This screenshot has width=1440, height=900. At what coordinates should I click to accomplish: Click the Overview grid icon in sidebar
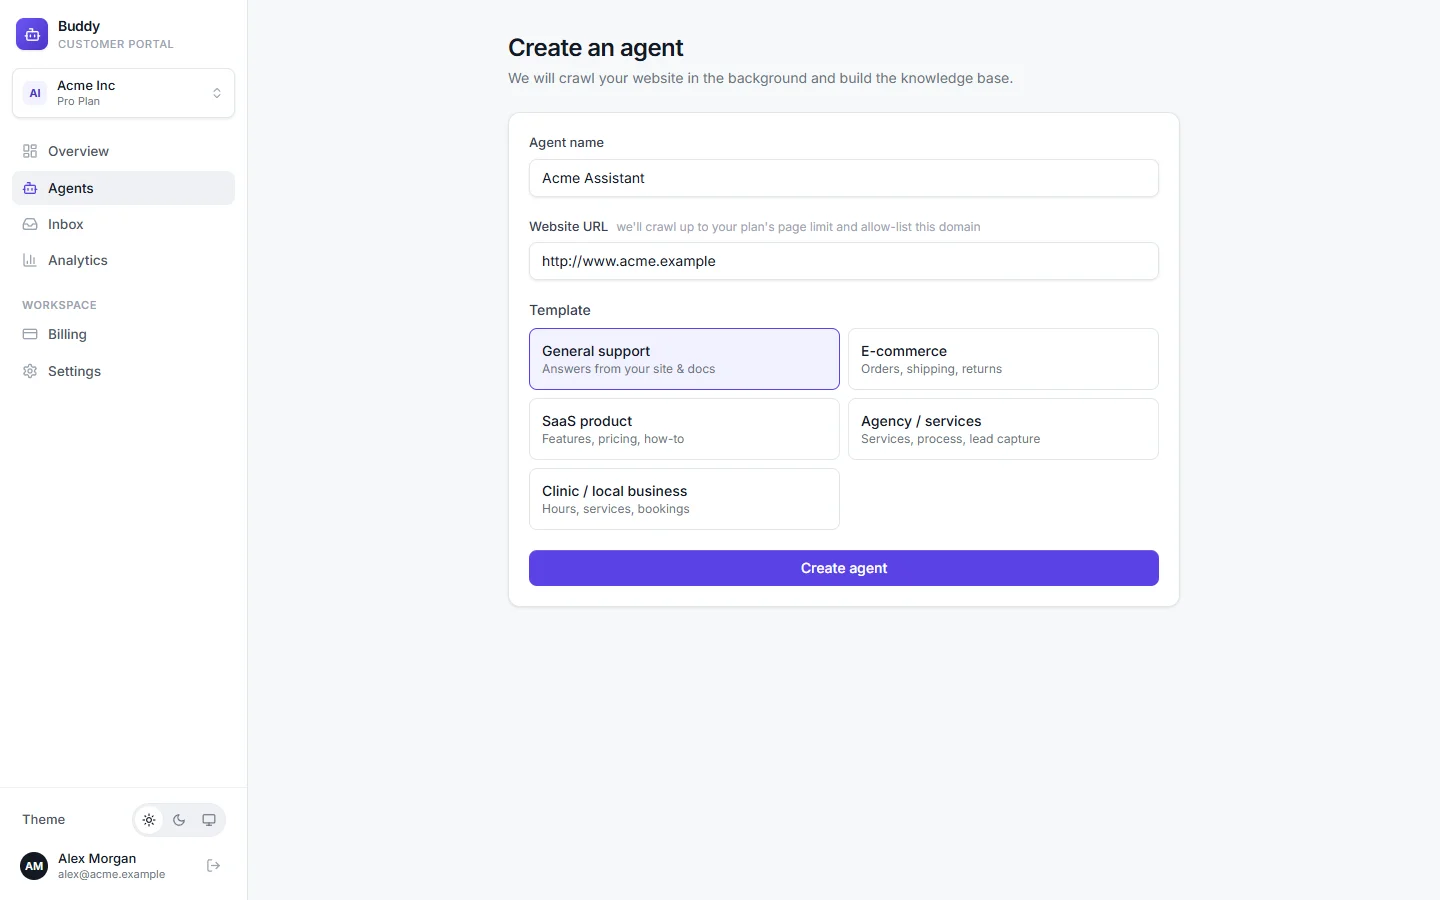coord(30,151)
